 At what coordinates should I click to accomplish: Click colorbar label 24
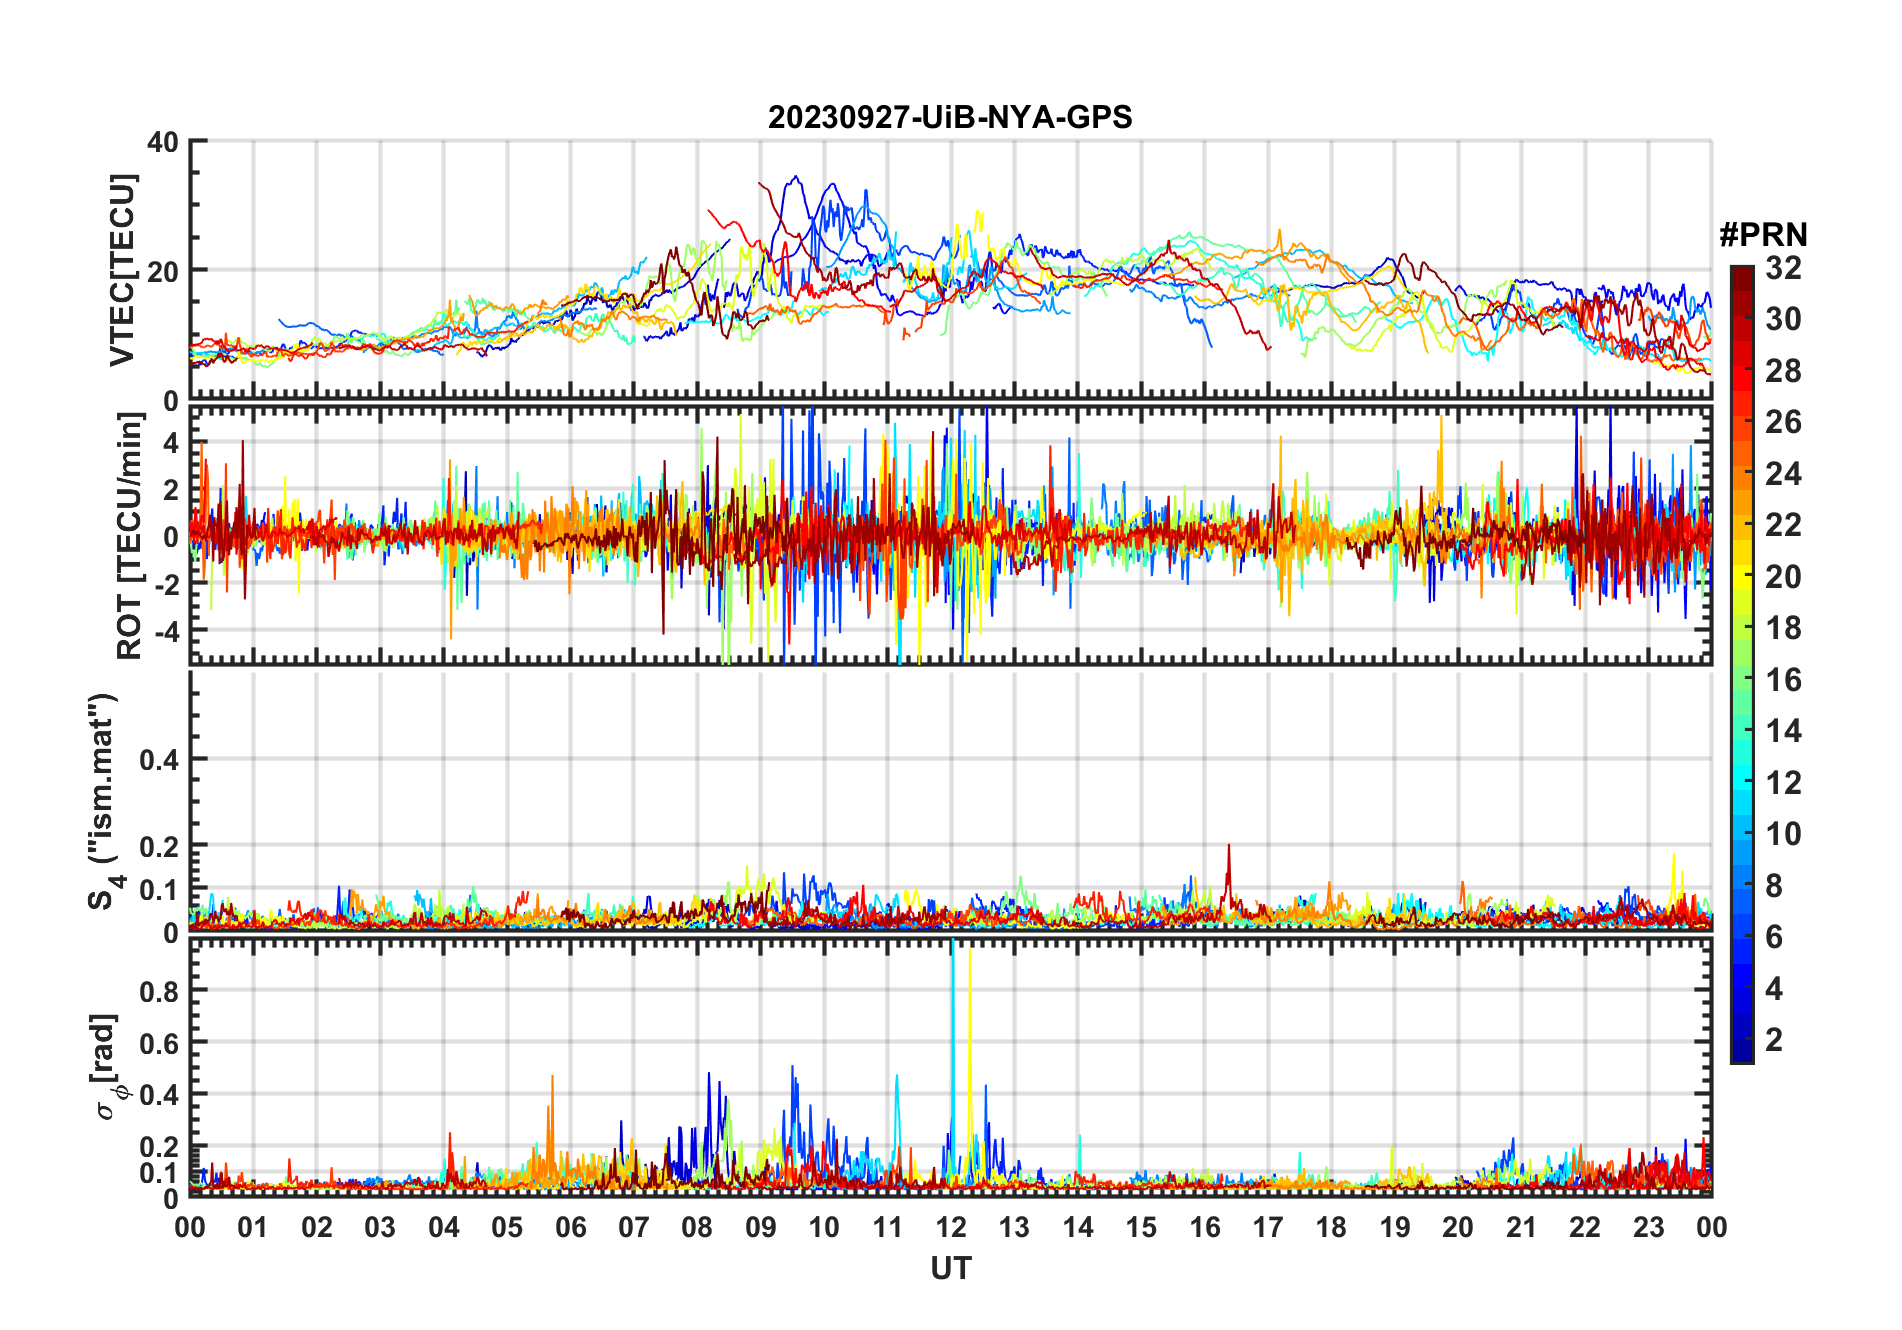(x=1783, y=473)
